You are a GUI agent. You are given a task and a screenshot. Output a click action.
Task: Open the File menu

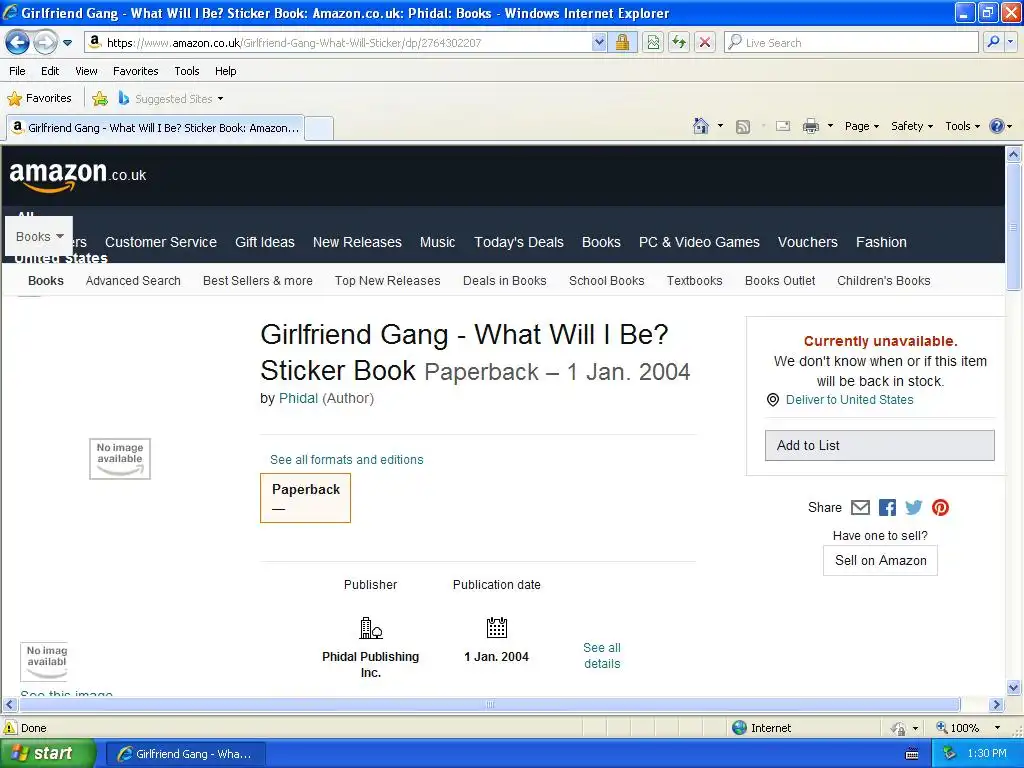(x=18, y=71)
